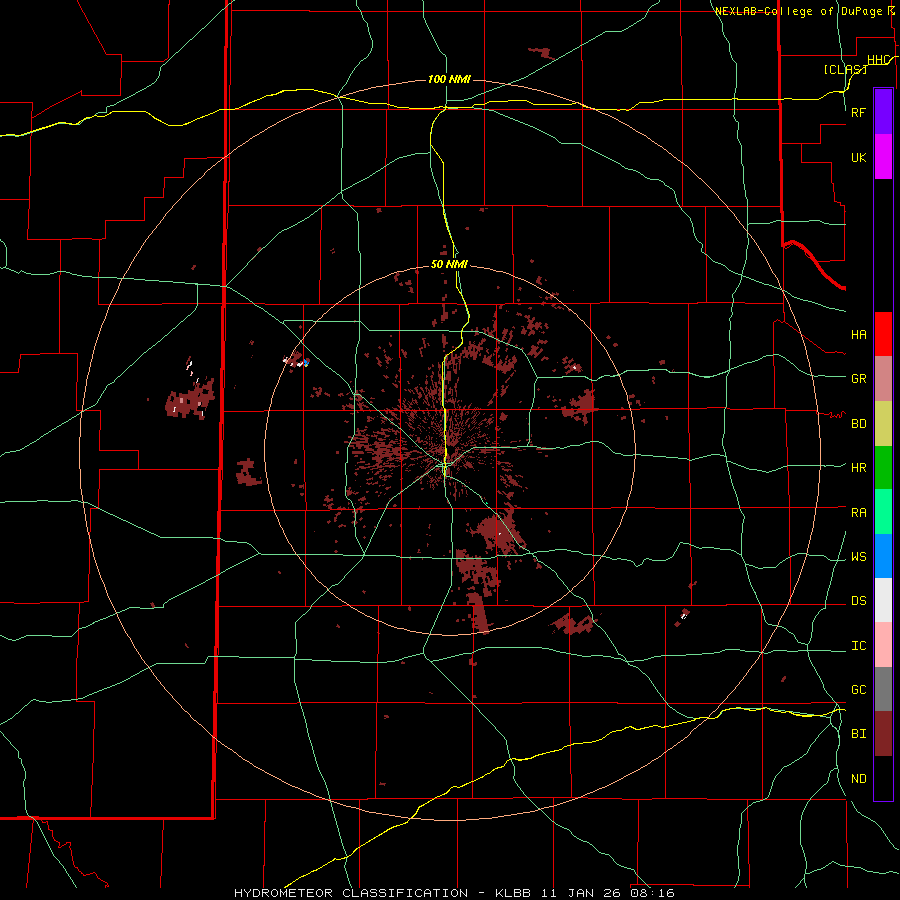Select the GC gray legend swatch
This screenshot has height=900, width=900.
pos(883,689)
